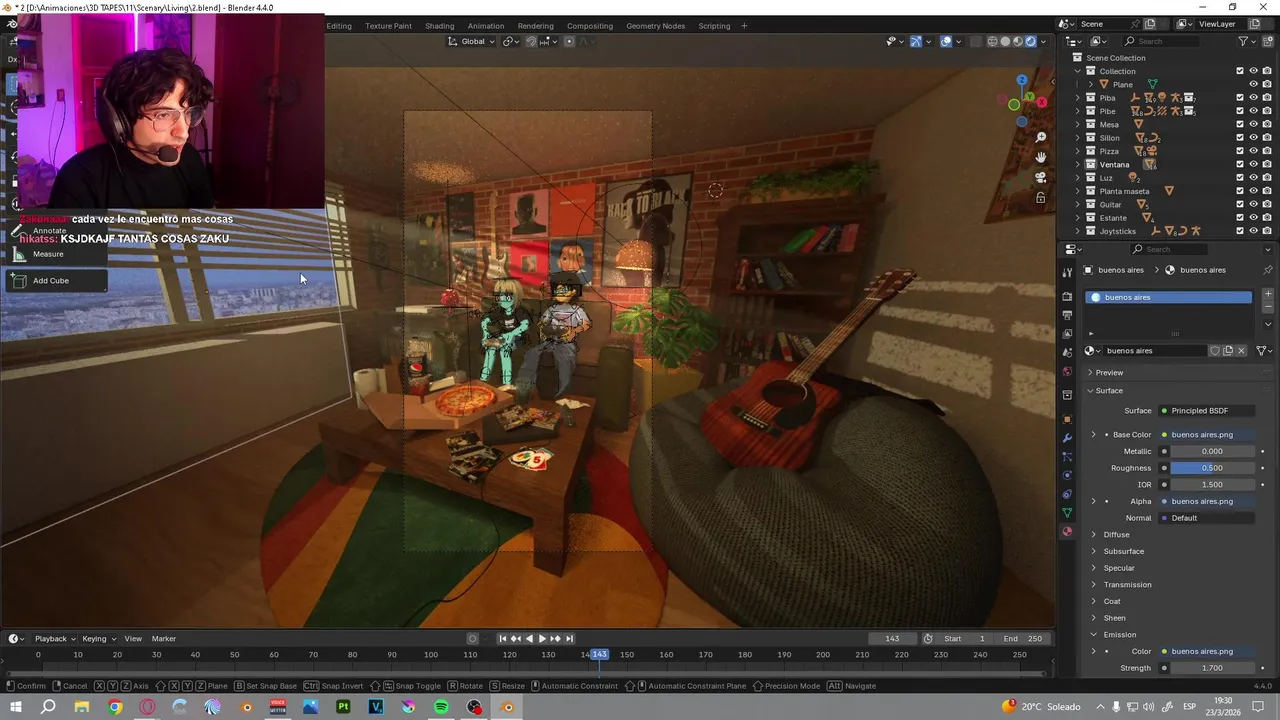Remove the material slot with minus button
This screenshot has width=1280, height=720.
(1268, 308)
